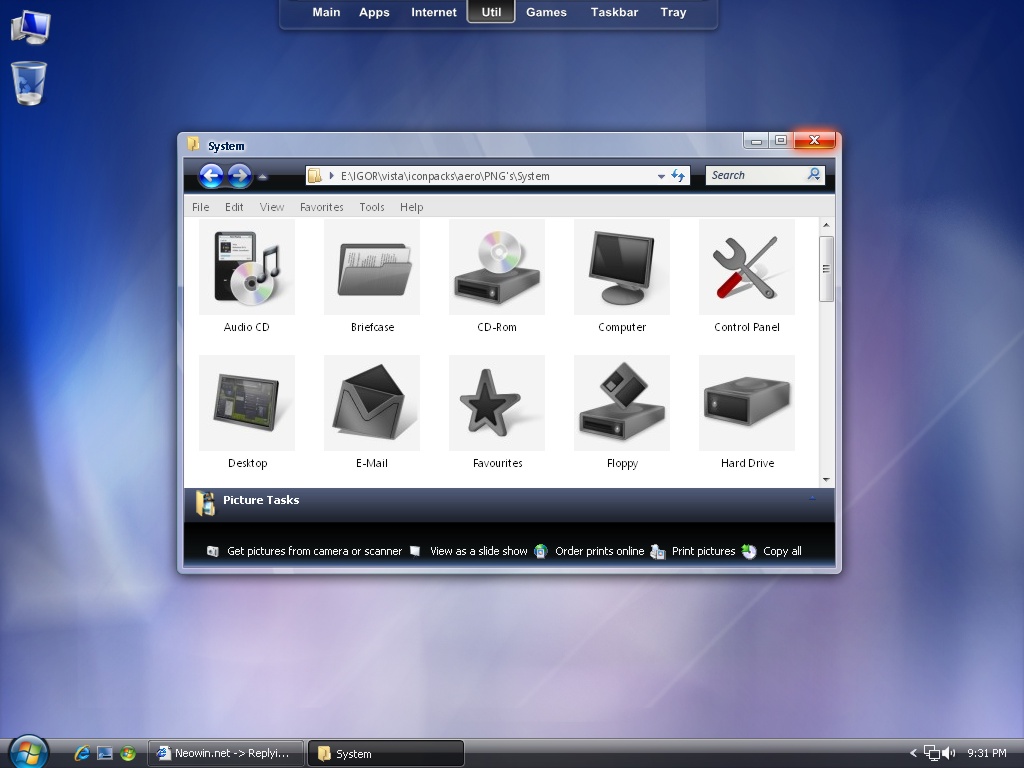1024x768 pixels.
Task: Open the address bar history dropdown
Action: pos(661,176)
